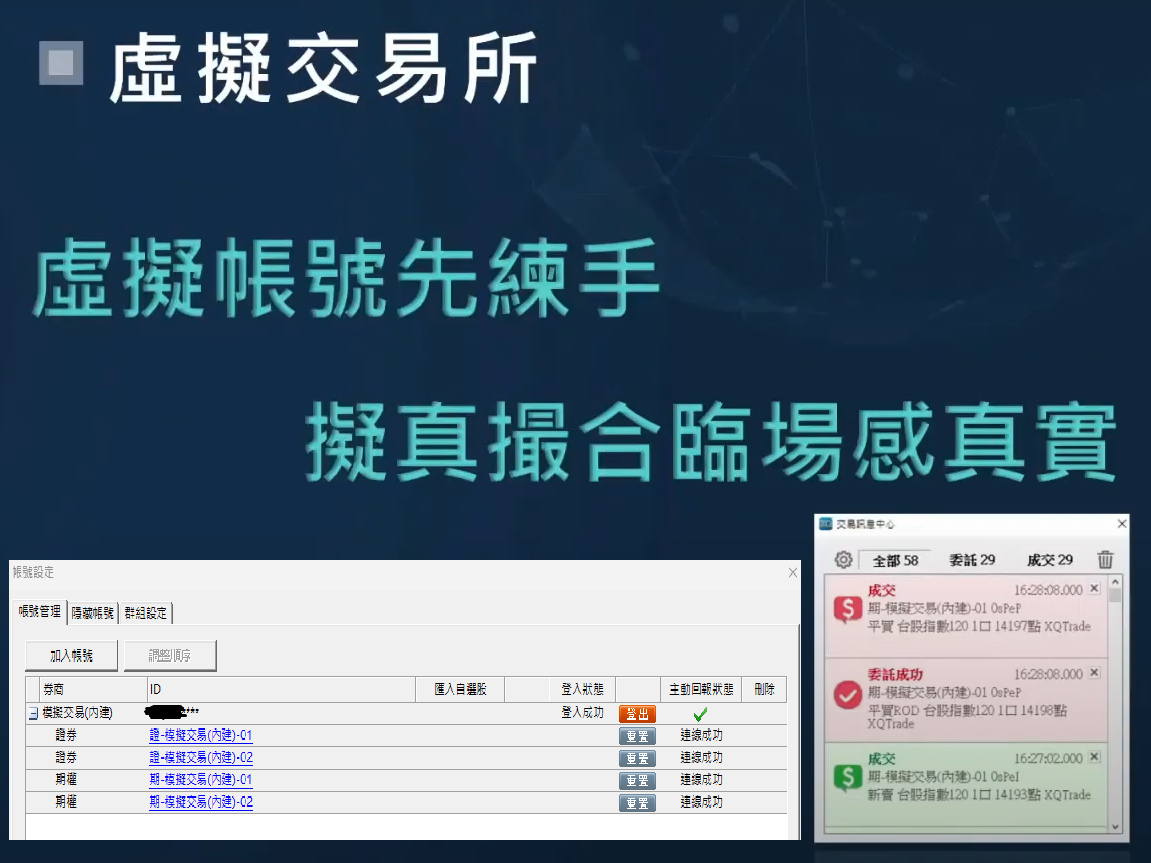The height and width of the screenshot is (863, 1151).
Task: Switch to the 群組設定 tab
Action: point(146,612)
